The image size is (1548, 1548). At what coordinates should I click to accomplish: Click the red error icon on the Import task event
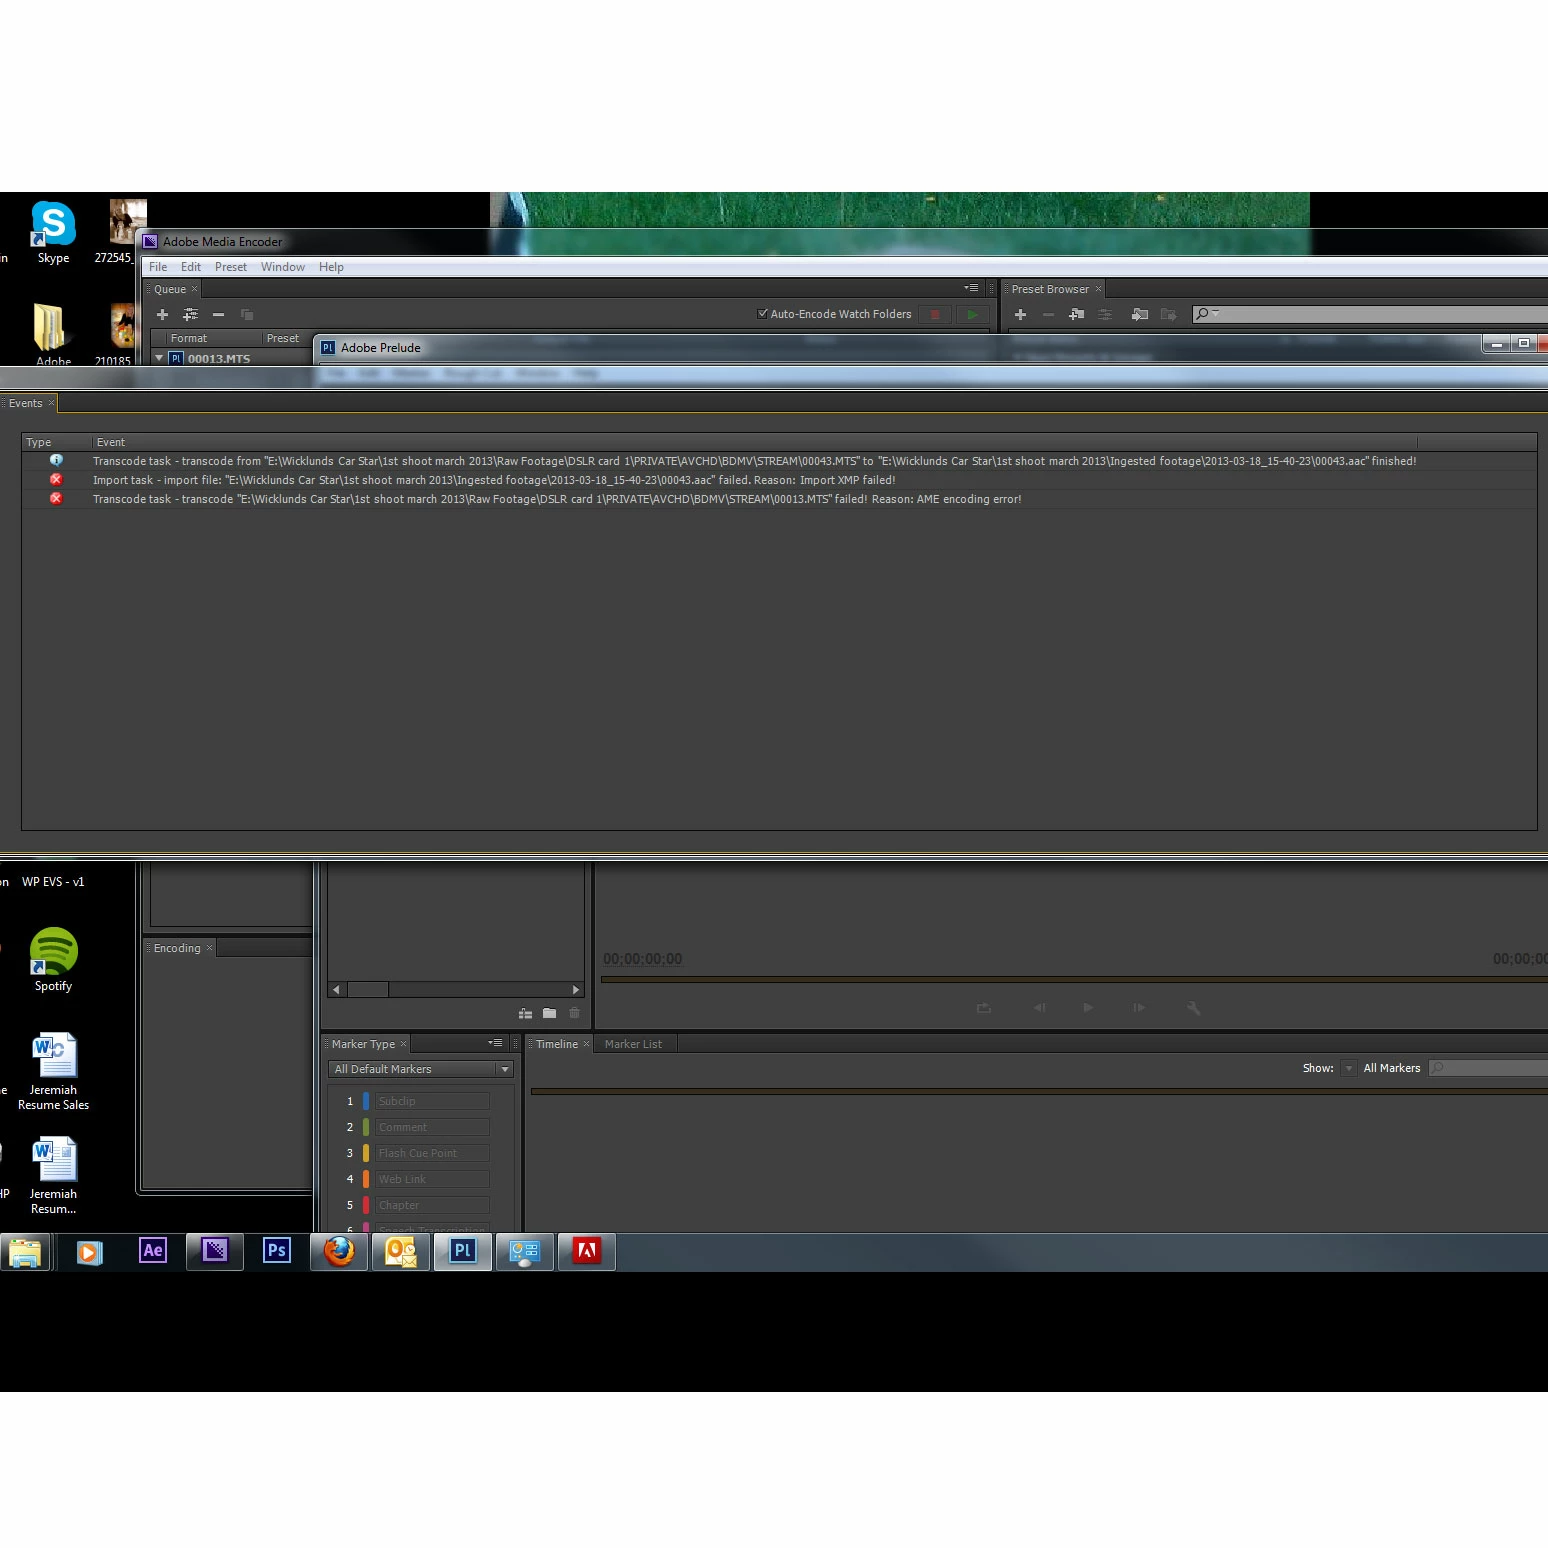(56, 479)
